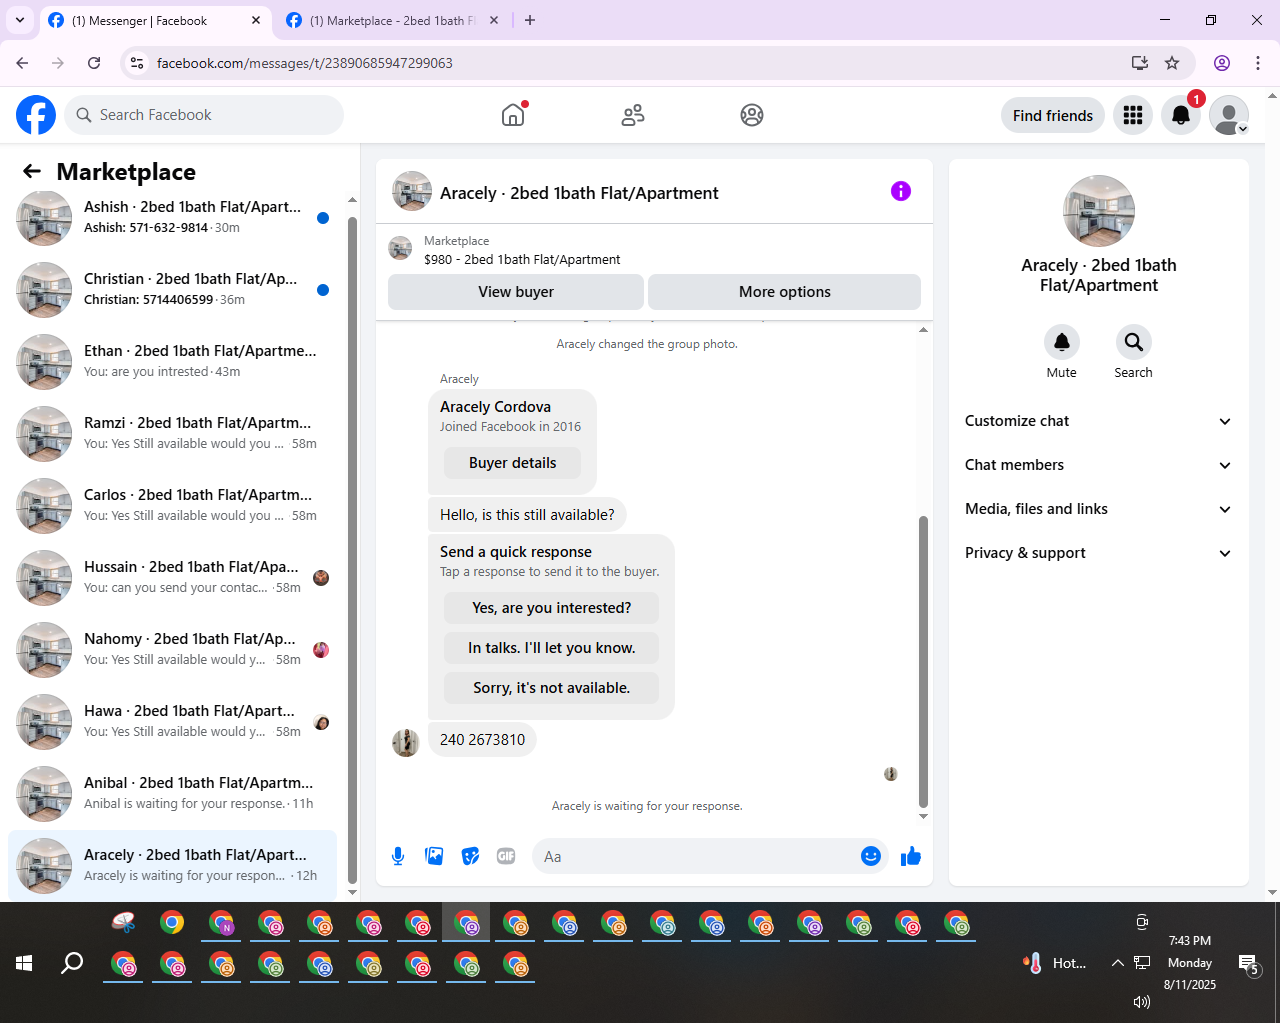Open Chrome three-dot menu
Viewport: 1280px width, 1023px height.
tap(1258, 63)
